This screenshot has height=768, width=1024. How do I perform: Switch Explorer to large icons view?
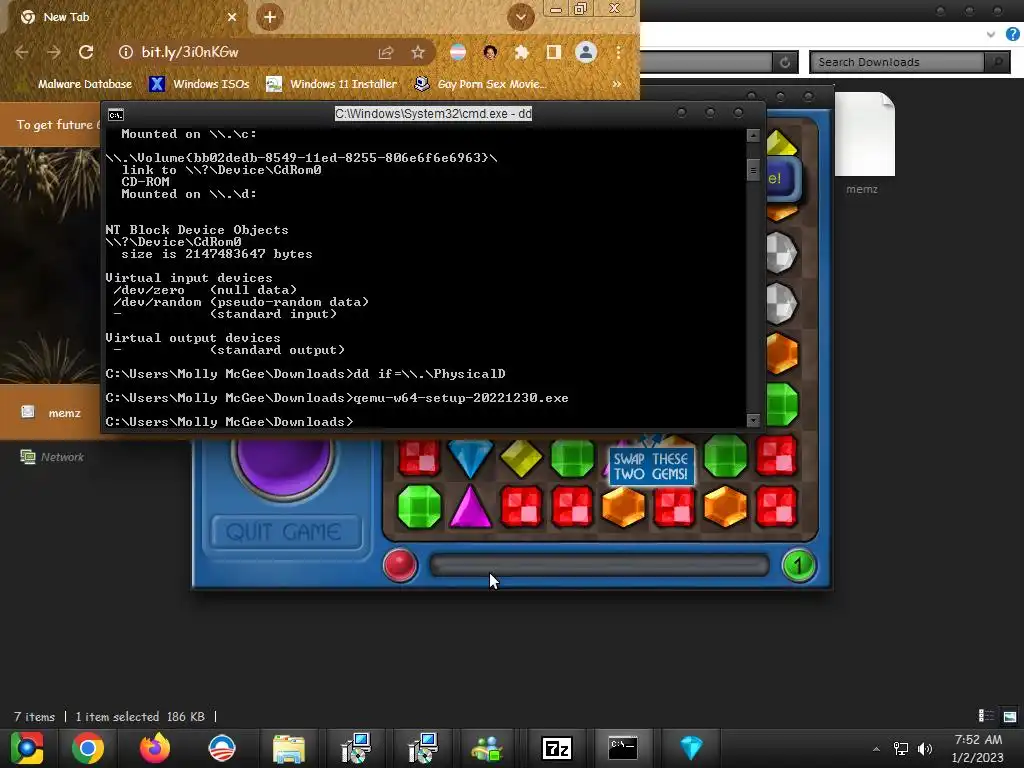point(1010,716)
